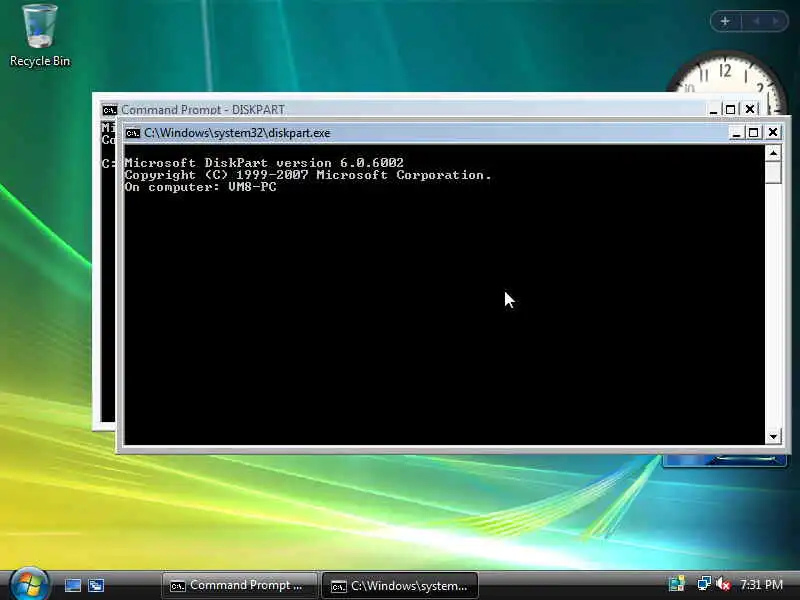Open the Recycle Bin desktop icon

(x=40, y=36)
